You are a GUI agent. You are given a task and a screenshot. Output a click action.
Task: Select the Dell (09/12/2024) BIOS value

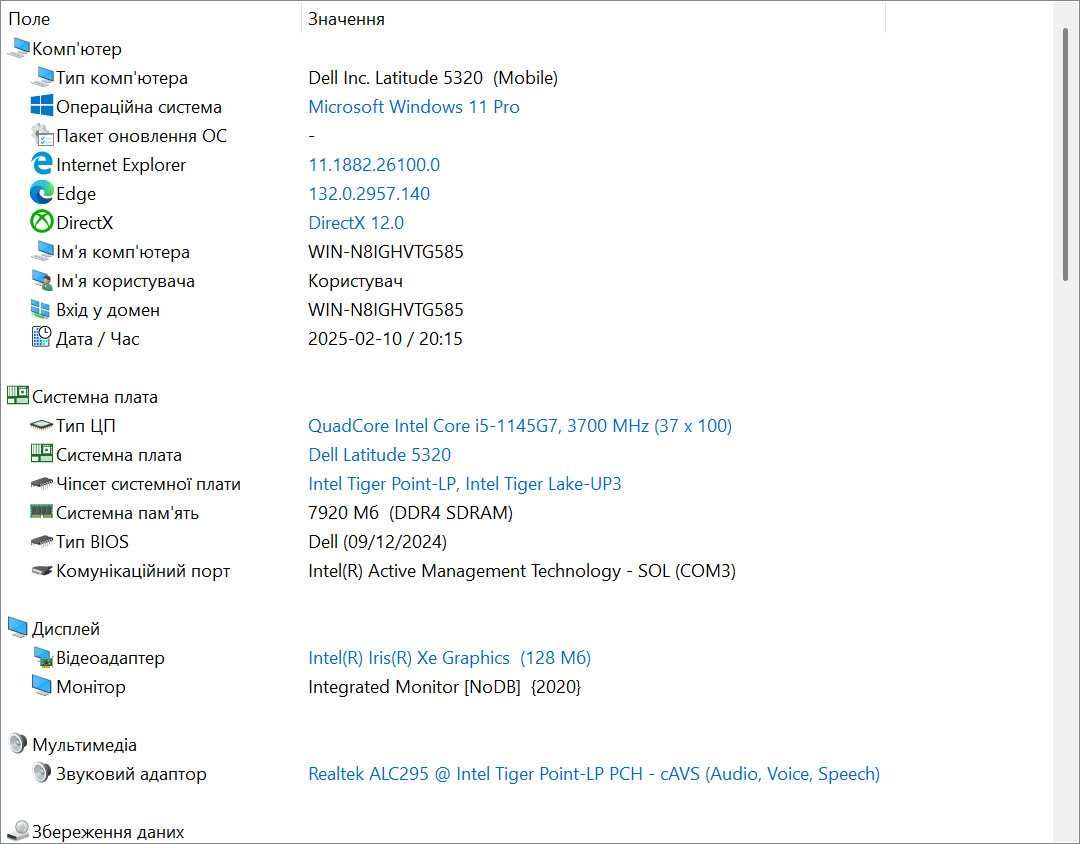pyautogui.click(x=377, y=542)
